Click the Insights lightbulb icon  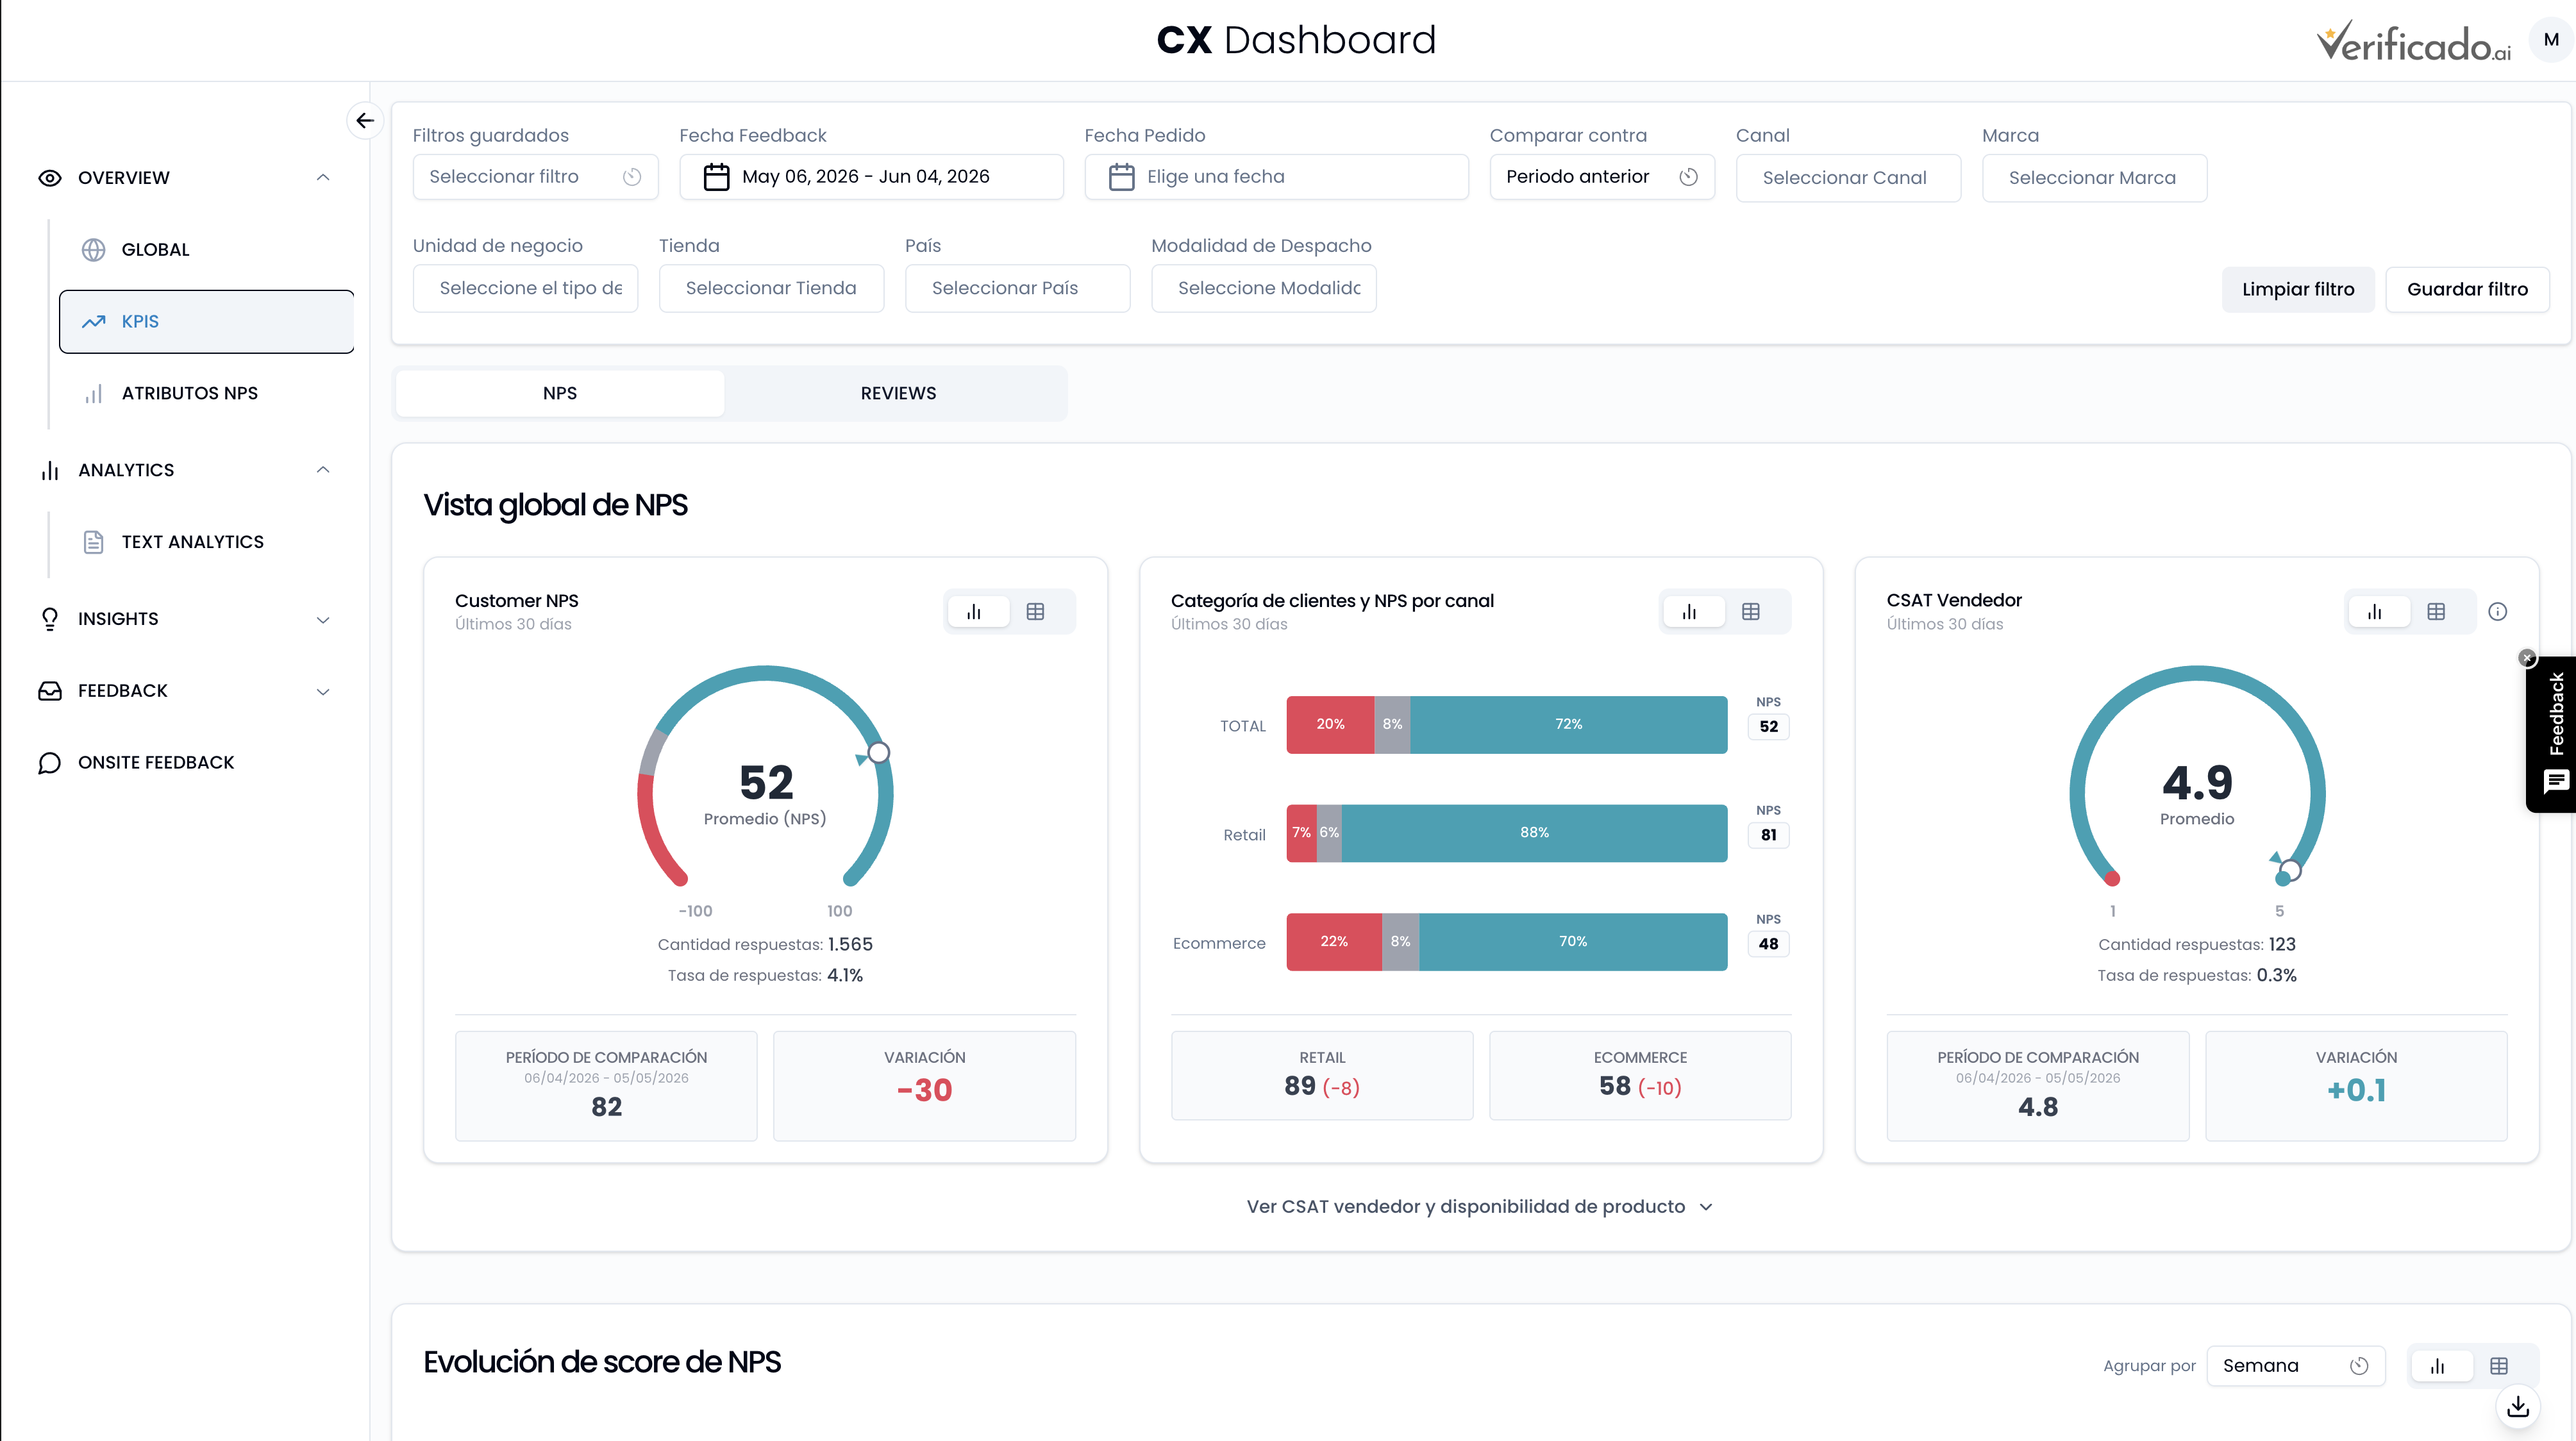click(x=50, y=619)
